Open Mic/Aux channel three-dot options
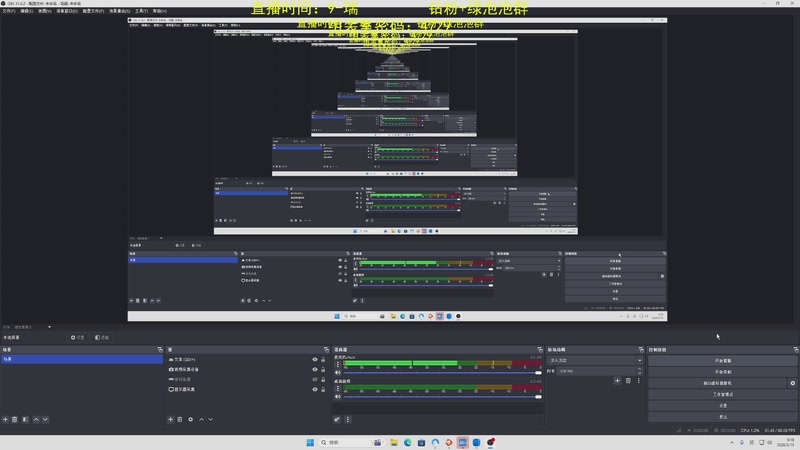 [337, 364]
